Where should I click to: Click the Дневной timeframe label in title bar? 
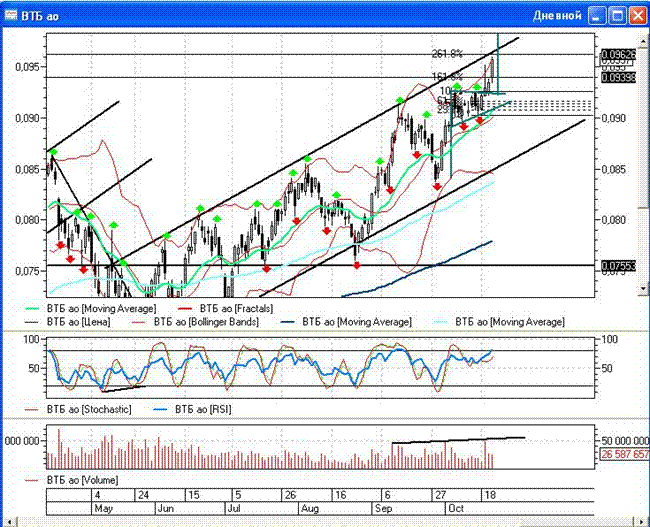click(557, 16)
